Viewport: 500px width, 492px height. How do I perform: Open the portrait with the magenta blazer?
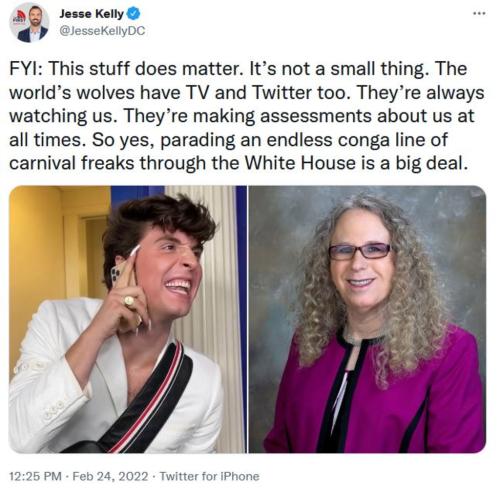[x=367, y=319]
